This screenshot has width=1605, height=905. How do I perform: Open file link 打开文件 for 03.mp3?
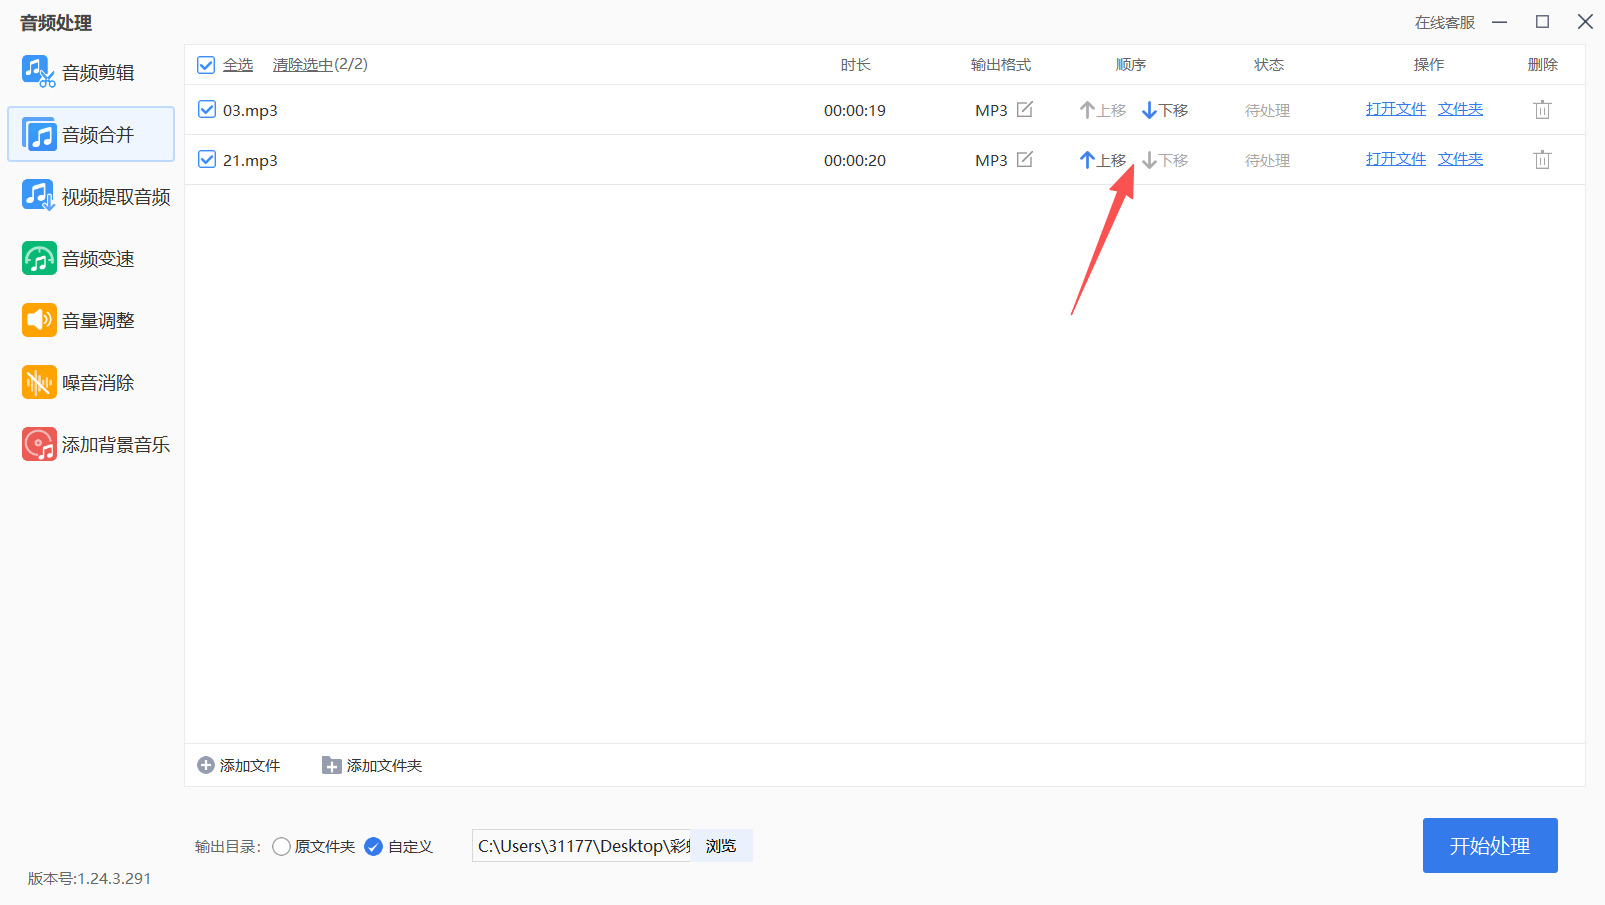1396,109
